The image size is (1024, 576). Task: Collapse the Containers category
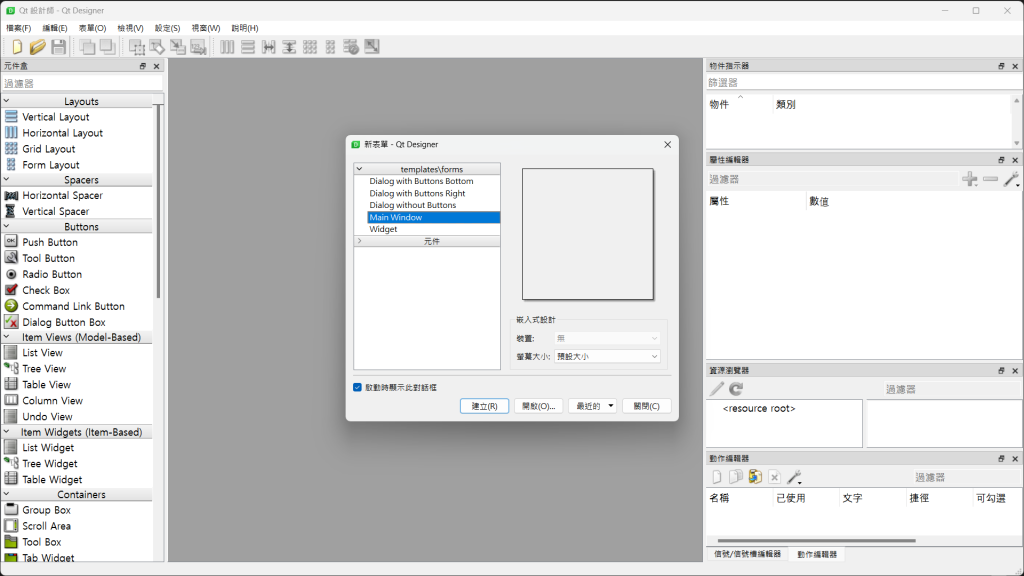click(7, 494)
